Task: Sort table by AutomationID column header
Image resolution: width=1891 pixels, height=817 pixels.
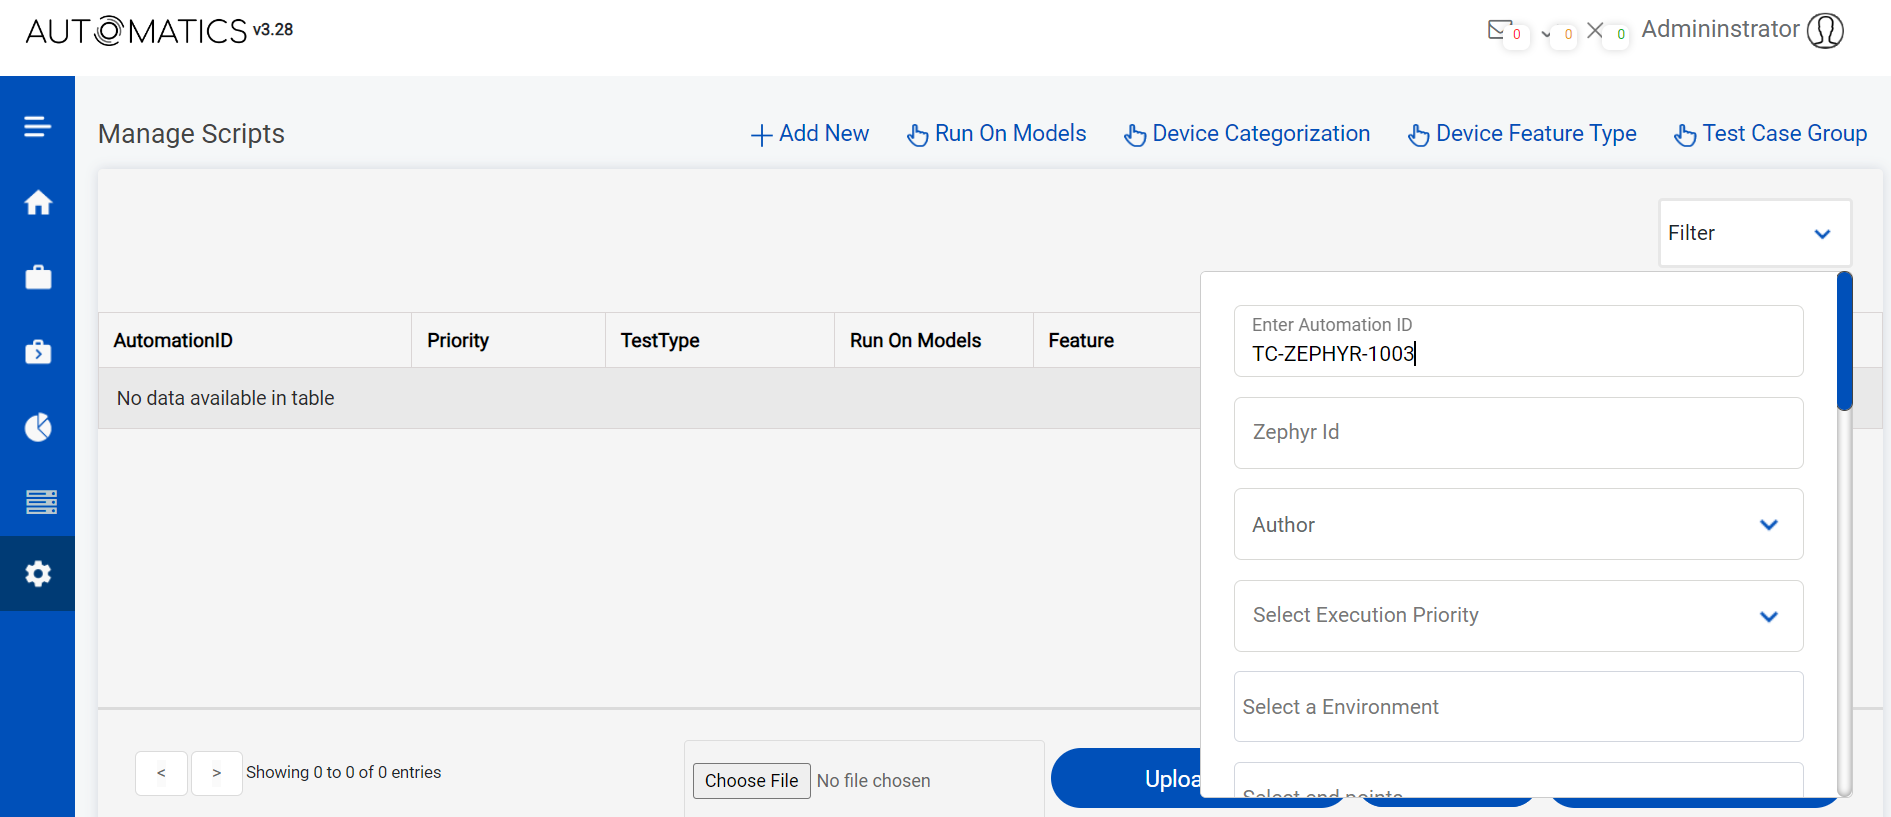Action: pos(173,341)
